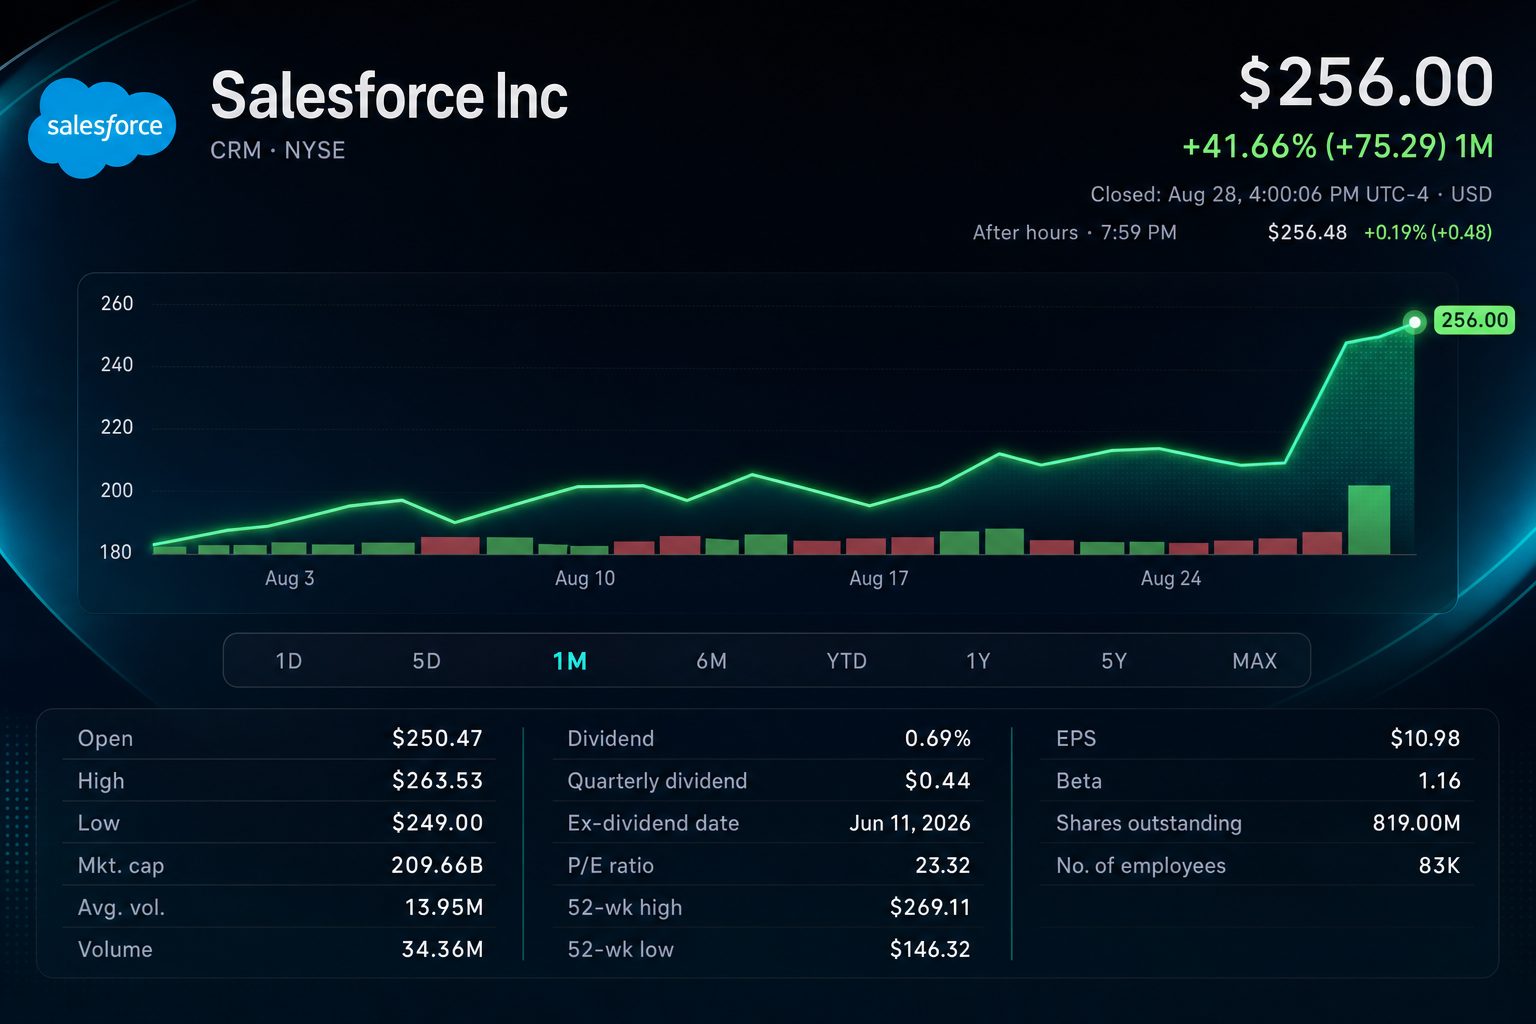Click the Aug 10 axis label

(x=585, y=578)
